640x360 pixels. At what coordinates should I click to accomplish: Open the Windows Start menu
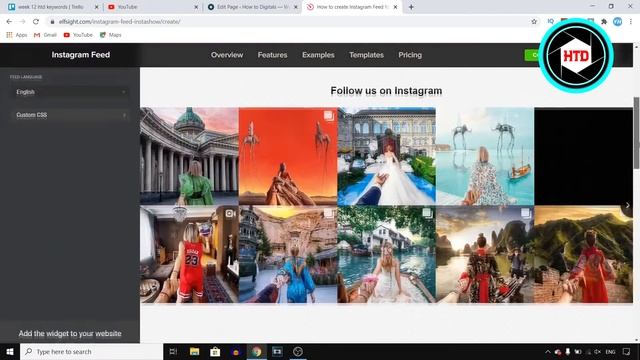pyautogui.click(x=10, y=351)
